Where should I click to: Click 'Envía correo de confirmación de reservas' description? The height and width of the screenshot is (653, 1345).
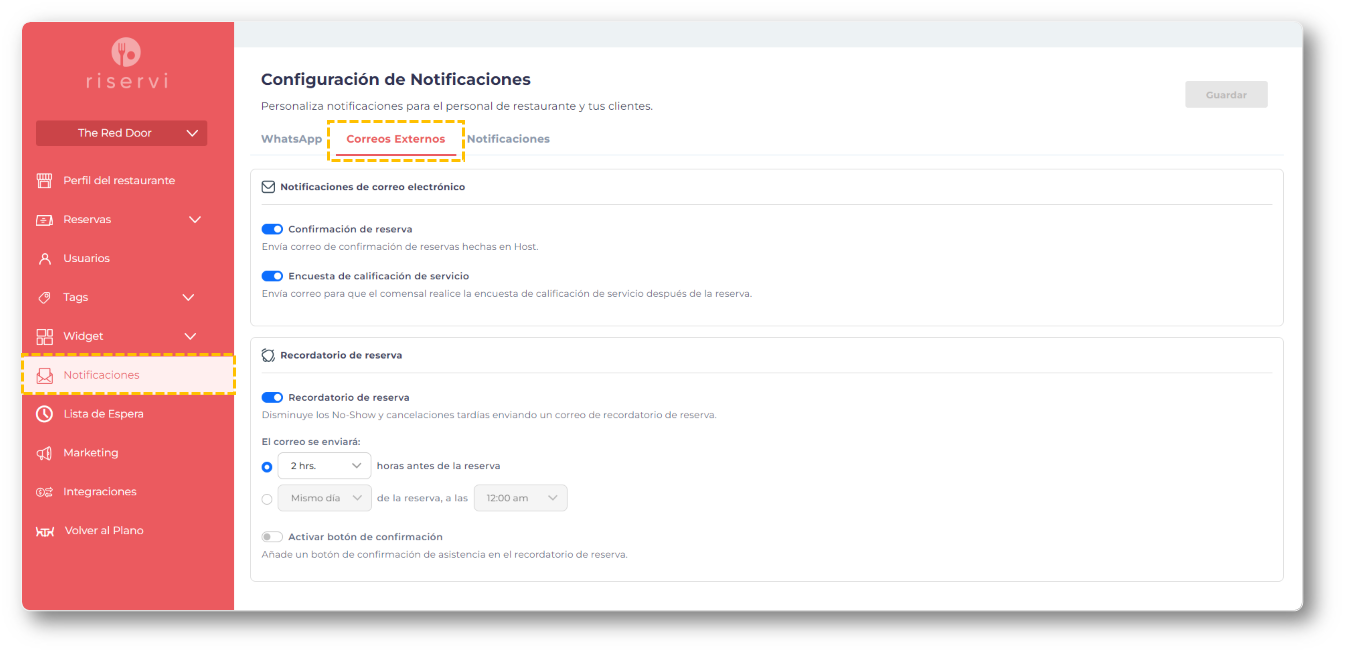tap(399, 247)
